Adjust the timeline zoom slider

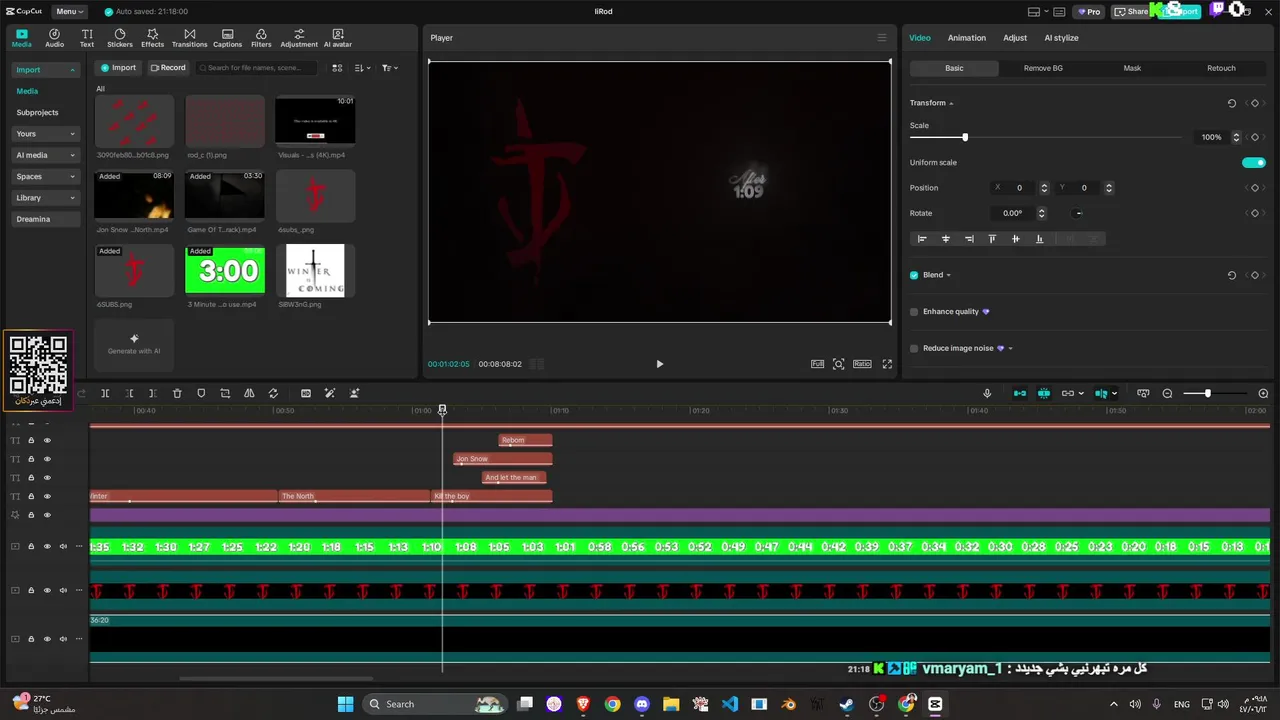1207,393
